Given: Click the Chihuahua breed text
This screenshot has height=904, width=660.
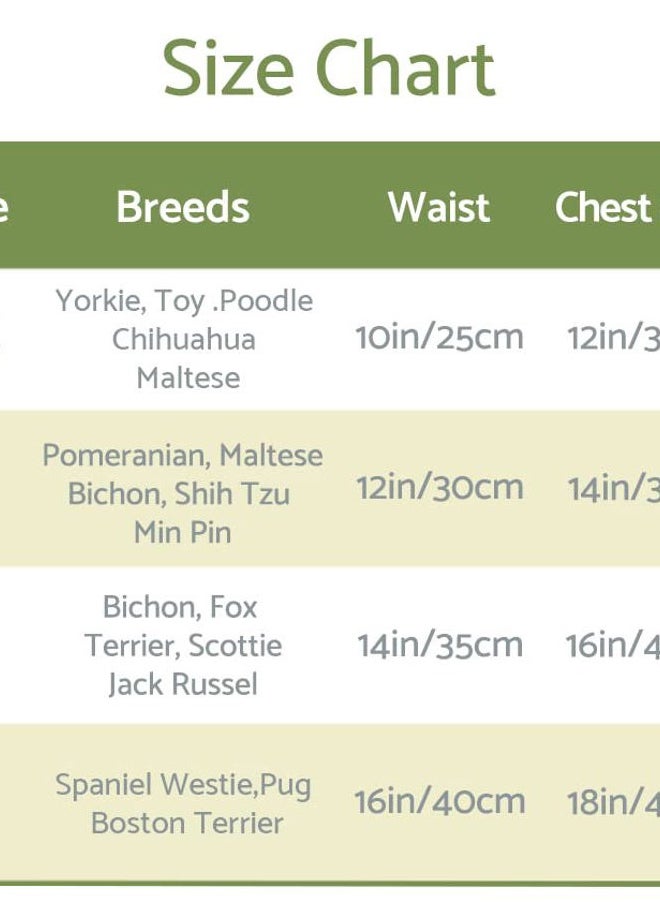Looking at the screenshot, I should point(184,339).
